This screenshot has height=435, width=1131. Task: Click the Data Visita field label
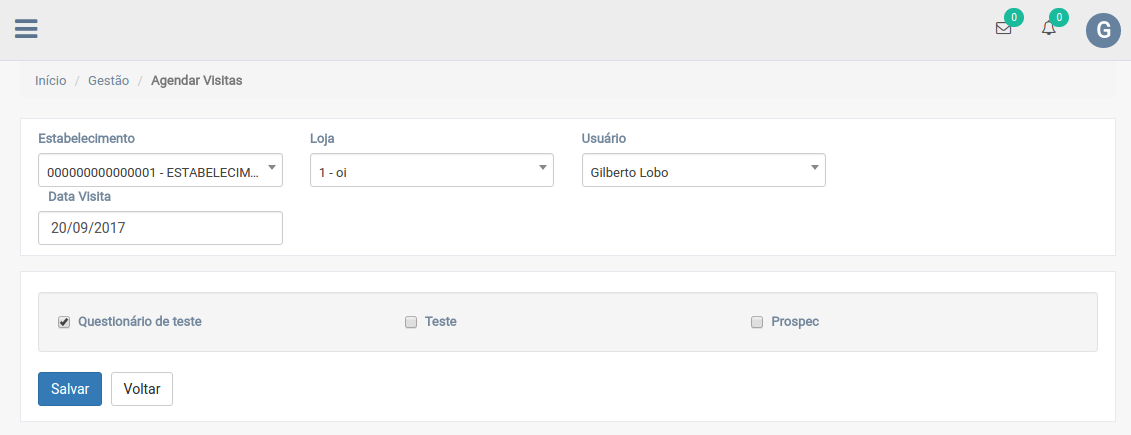pos(79,197)
